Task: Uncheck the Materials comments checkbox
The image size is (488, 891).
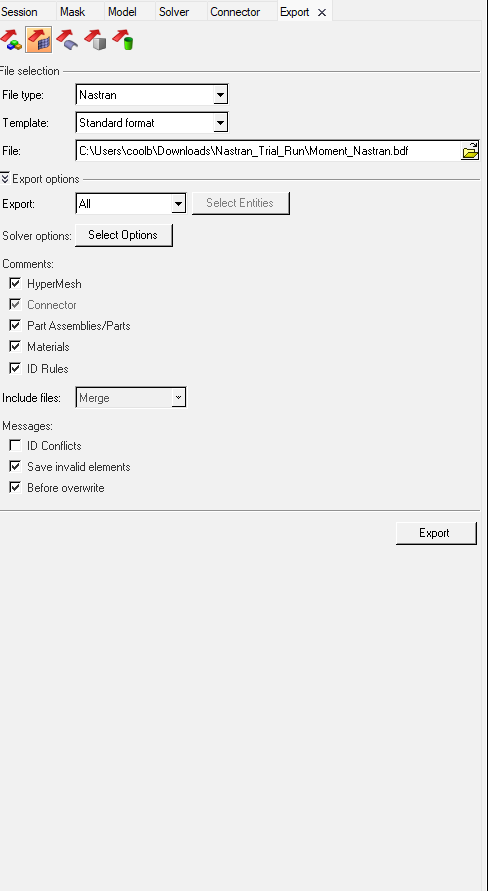Action: click(x=15, y=346)
